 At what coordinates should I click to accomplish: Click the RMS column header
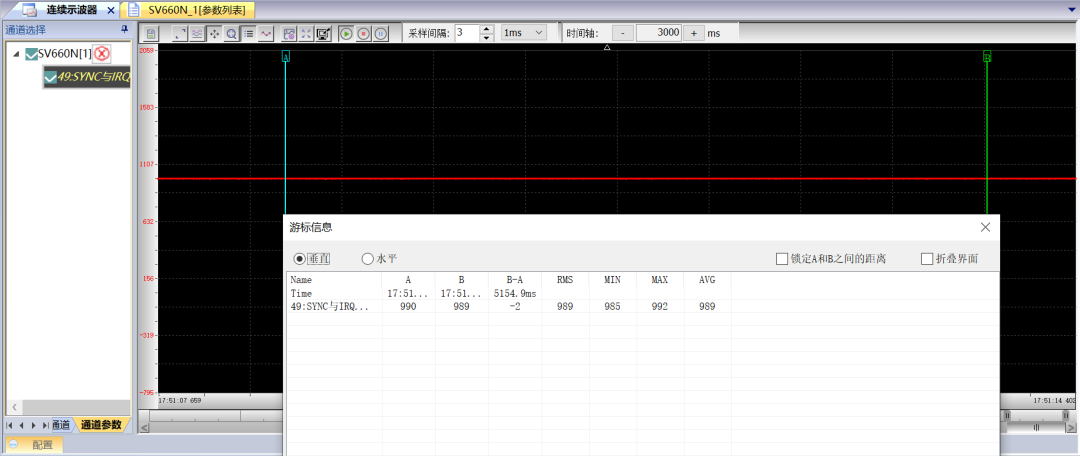click(564, 280)
